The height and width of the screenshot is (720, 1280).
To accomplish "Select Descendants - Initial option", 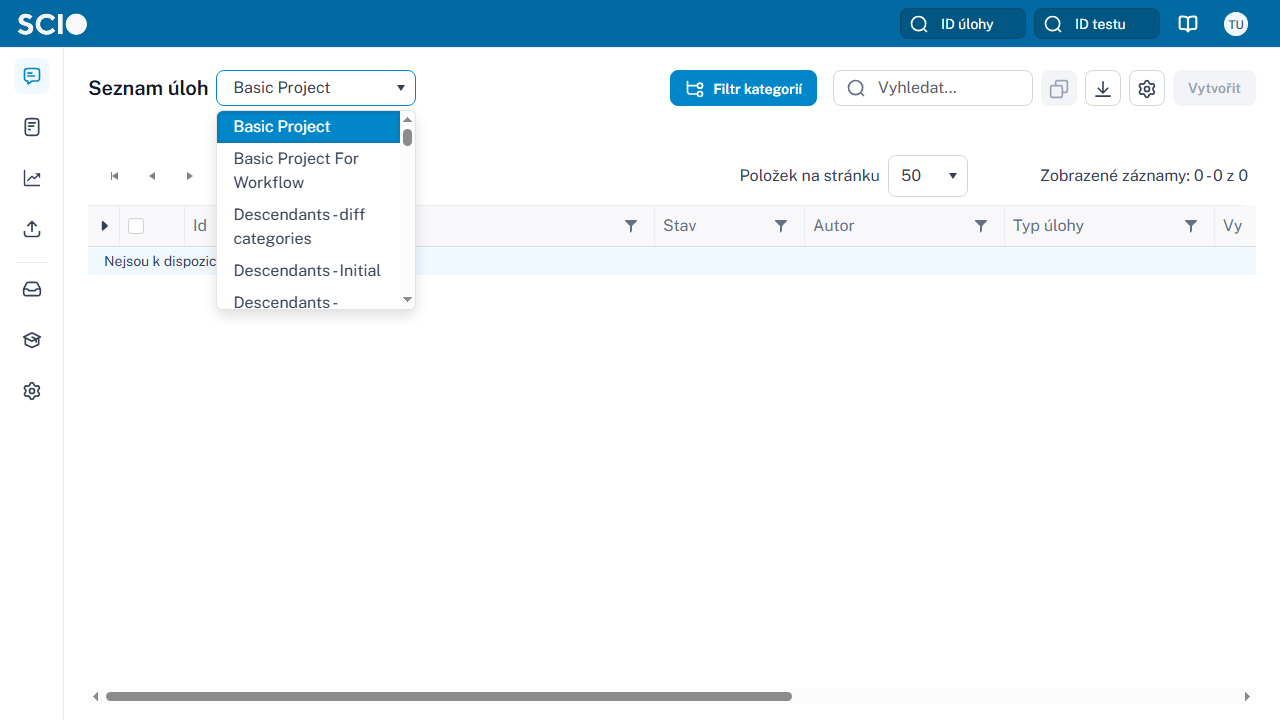I will (308, 271).
